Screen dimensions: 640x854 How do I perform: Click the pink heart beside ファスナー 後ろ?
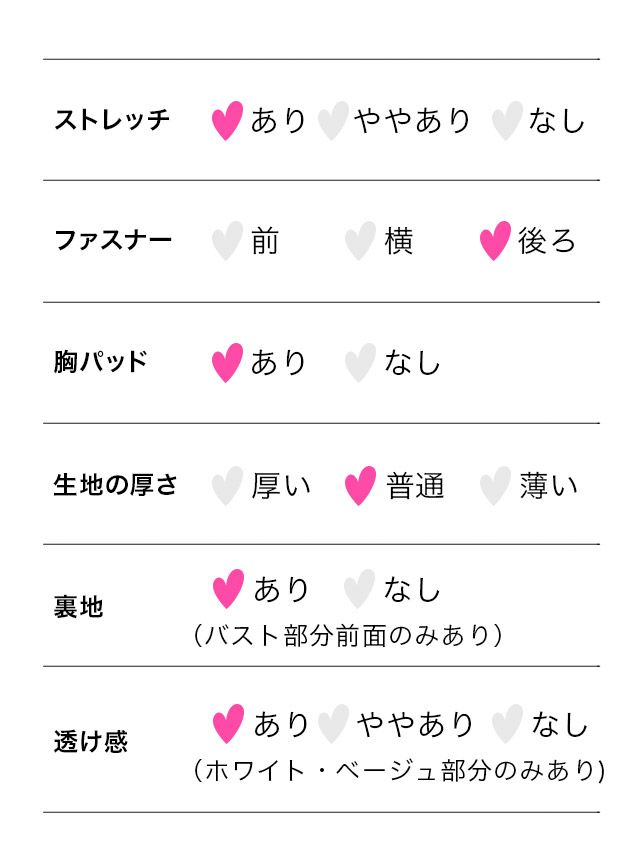pos(495,242)
